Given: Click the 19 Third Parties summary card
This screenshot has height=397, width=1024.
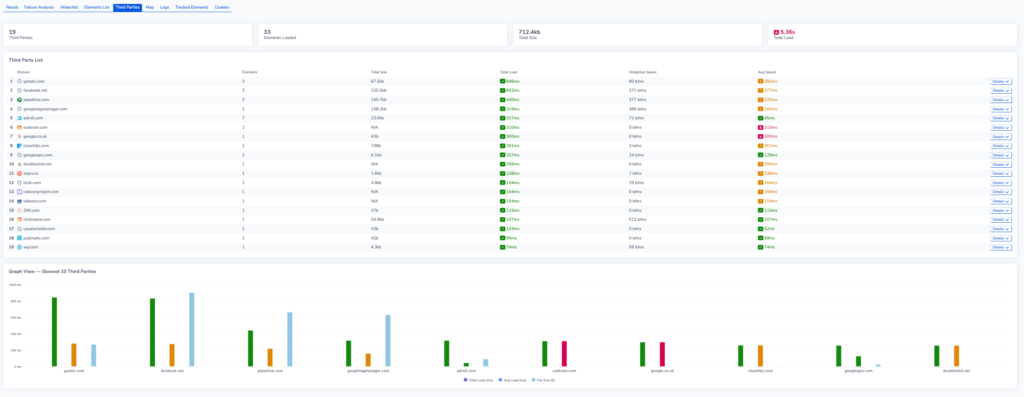Looking at the screenshot, I should 128,35.
